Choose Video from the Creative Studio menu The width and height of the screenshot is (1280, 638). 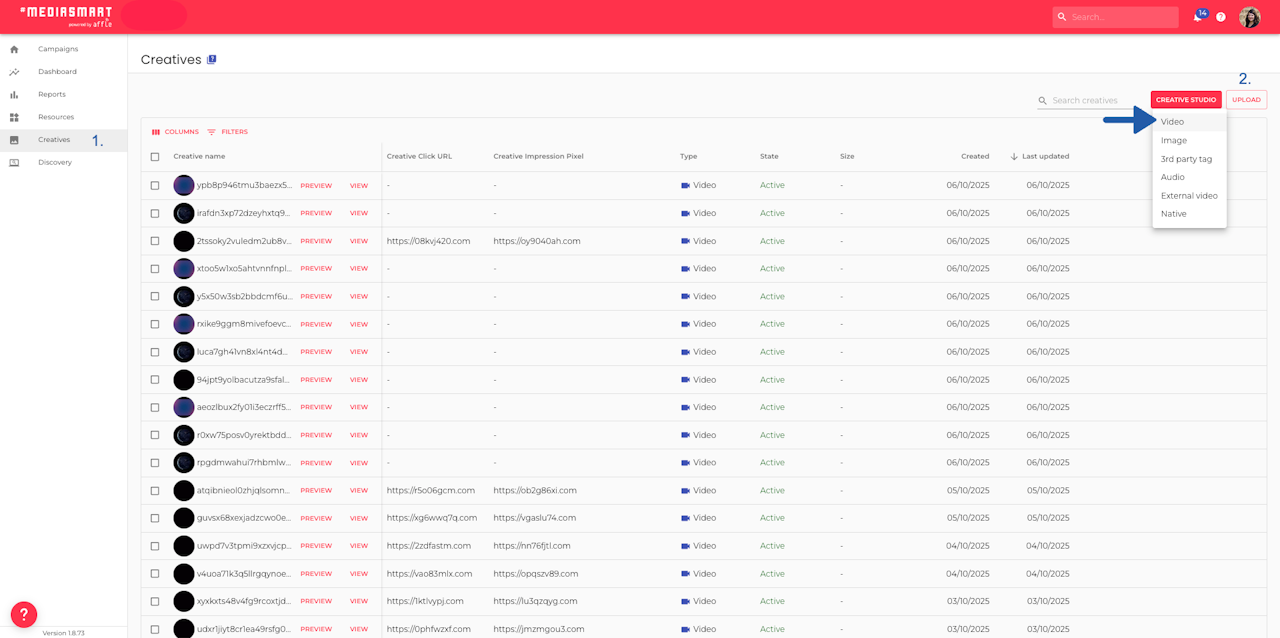click(1173, 122)
